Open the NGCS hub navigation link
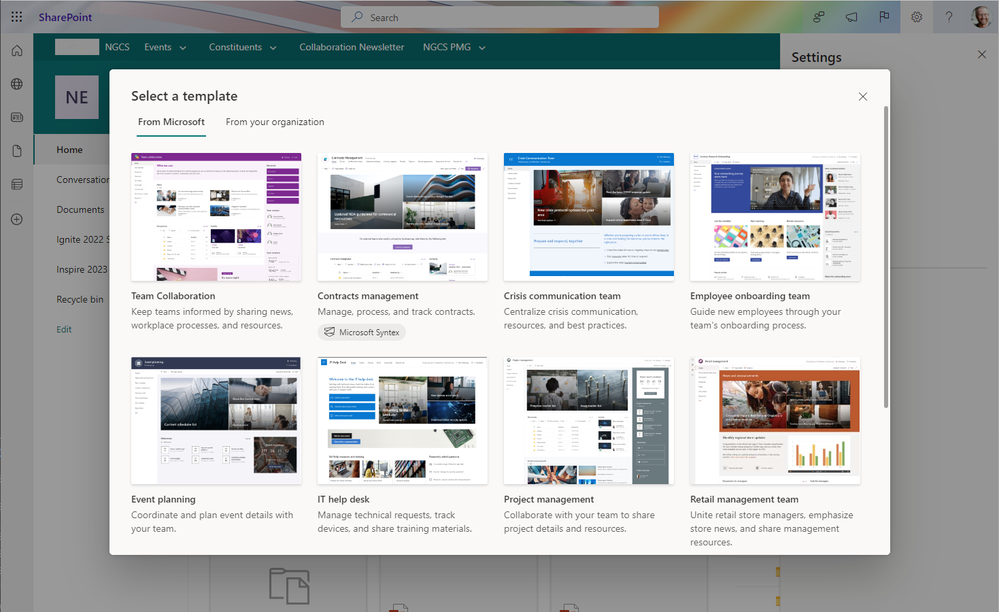The width and height of the screenshot is (999, 612). pos(117,47)
